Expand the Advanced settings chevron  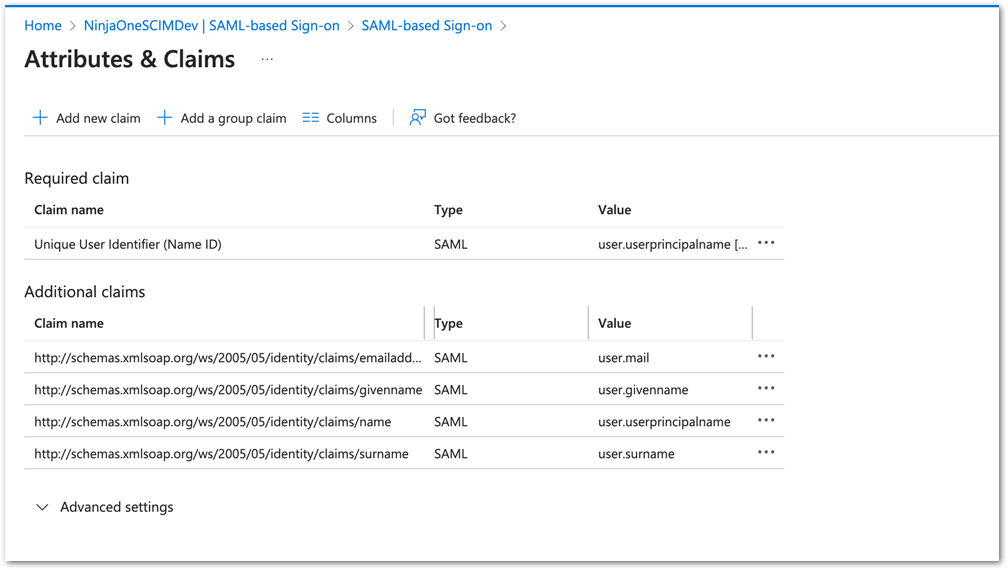pyautogui.click(x=42, y=507)
